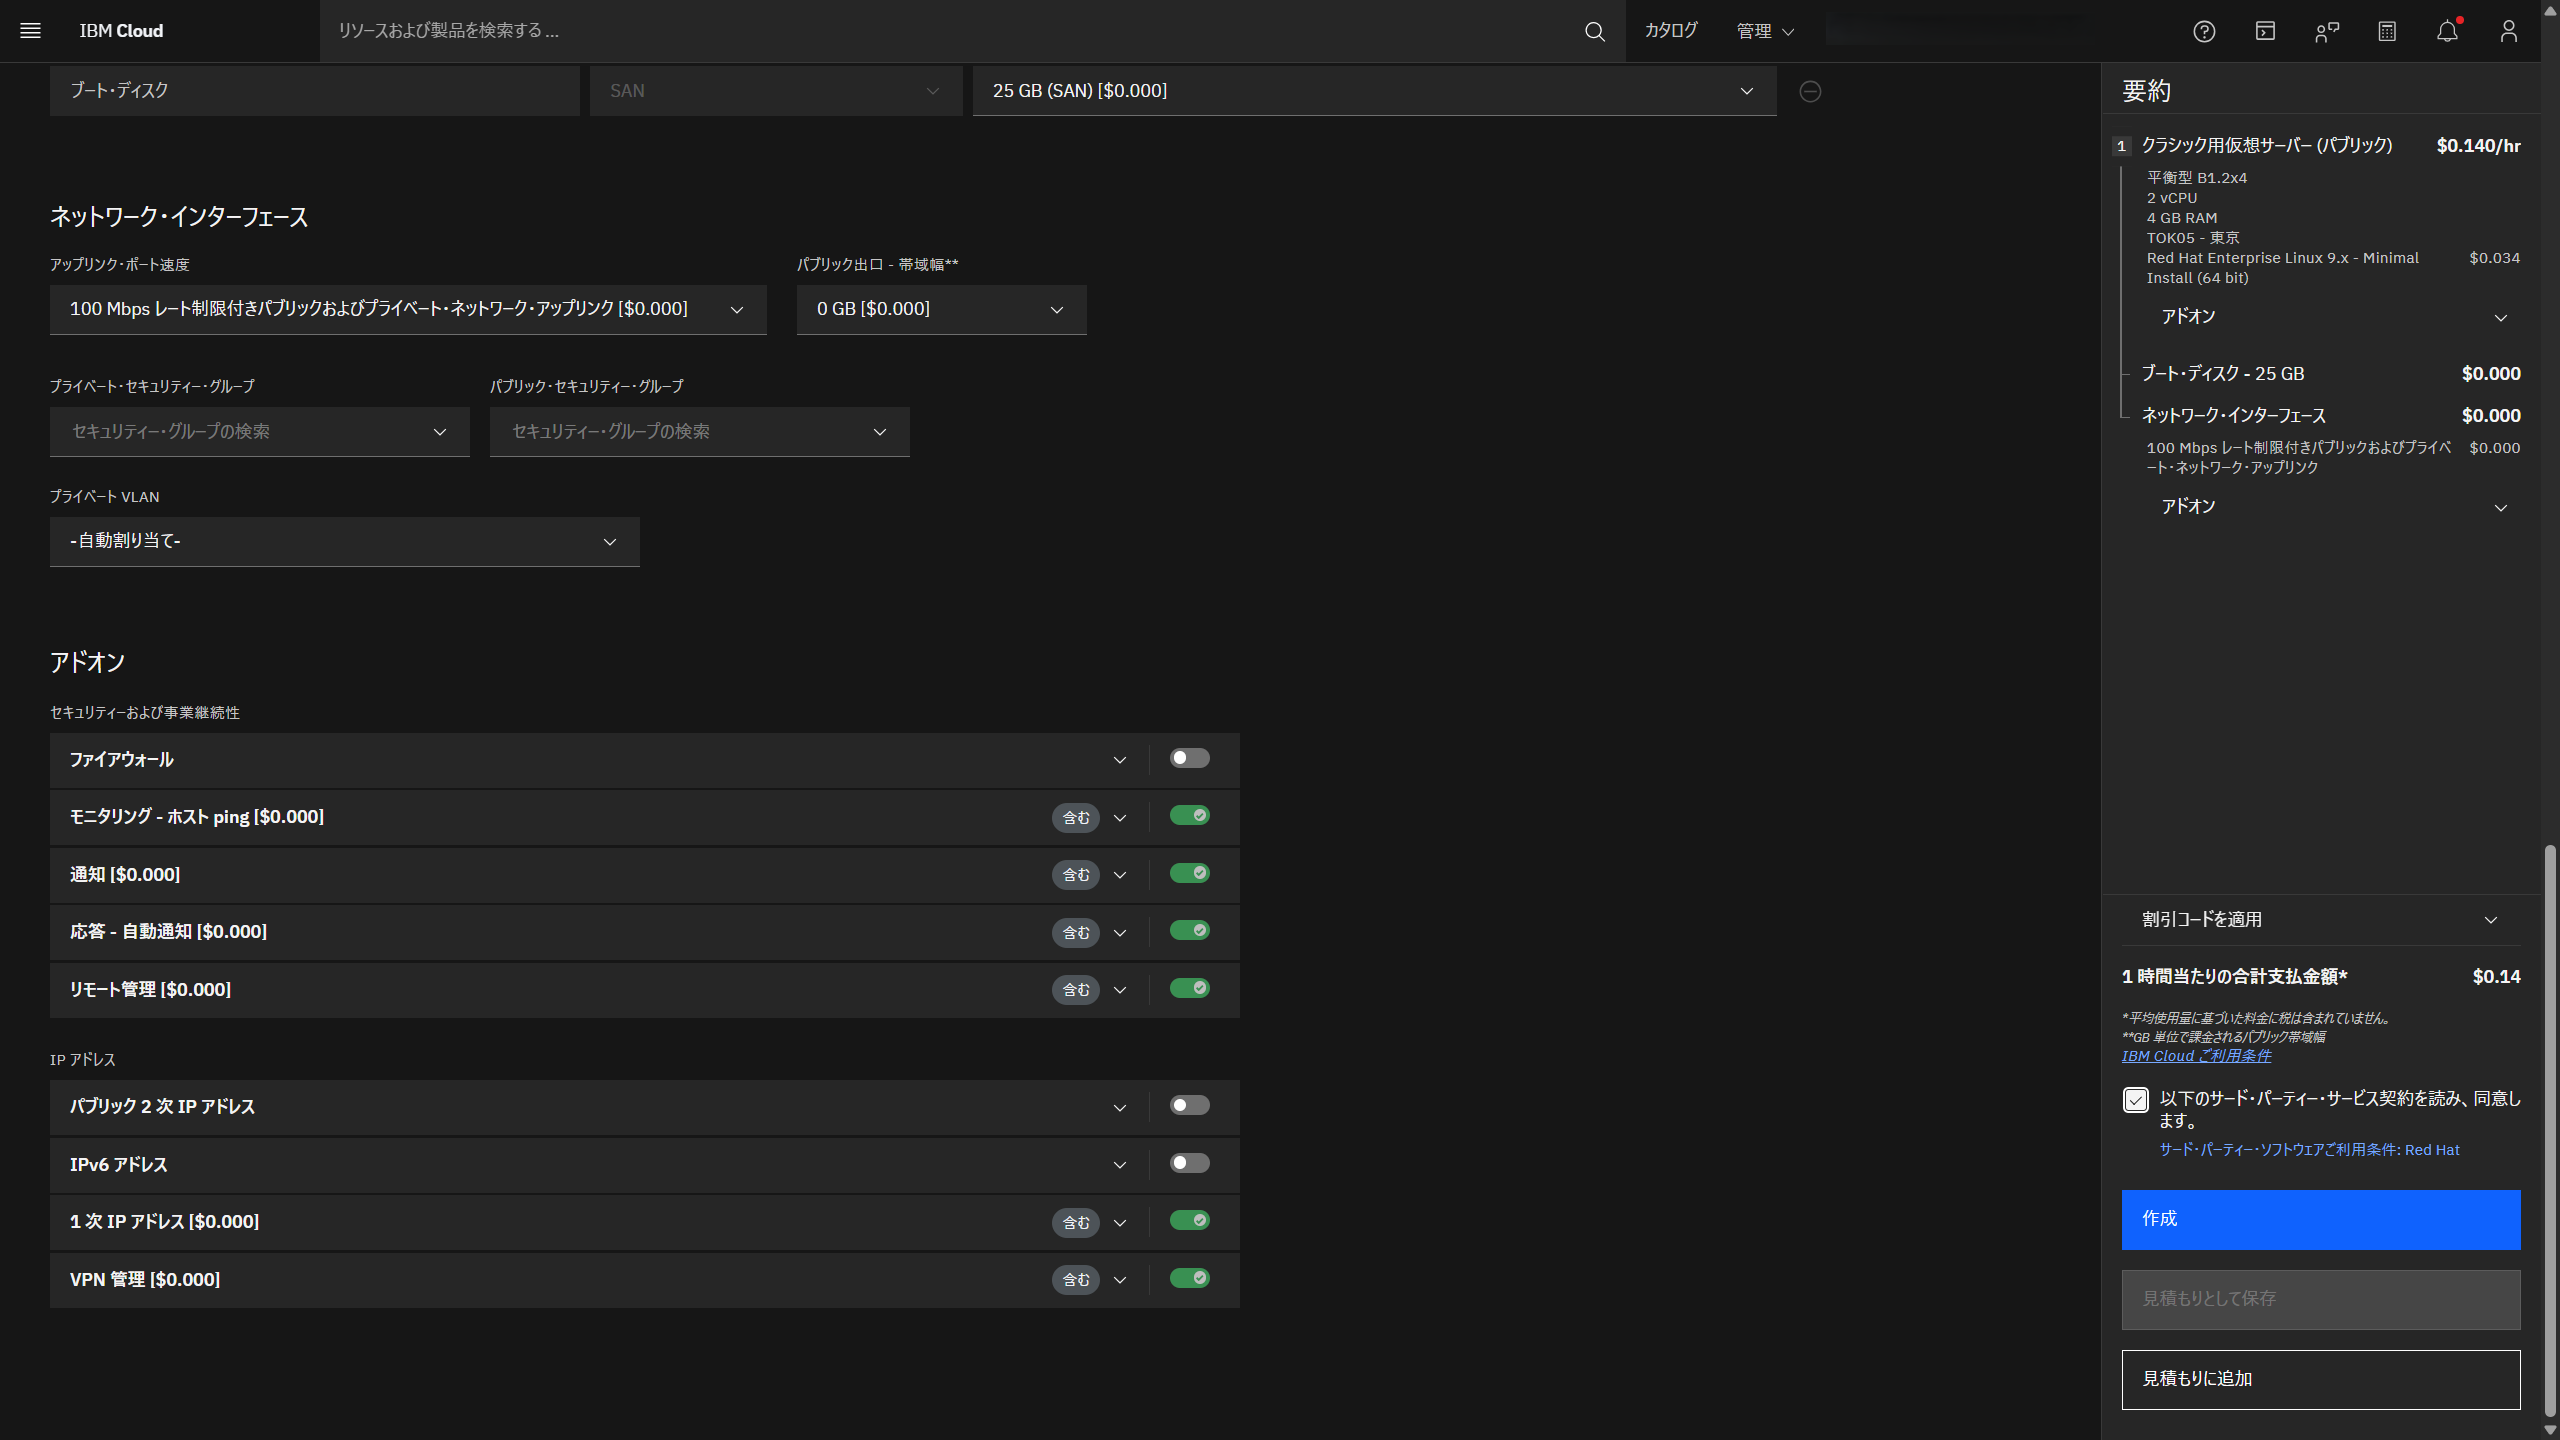Image resolution: width=2560 pixels, height=1440 pixels.
Task: Click the 作成 create button
Action: tap(2321, 1220)
